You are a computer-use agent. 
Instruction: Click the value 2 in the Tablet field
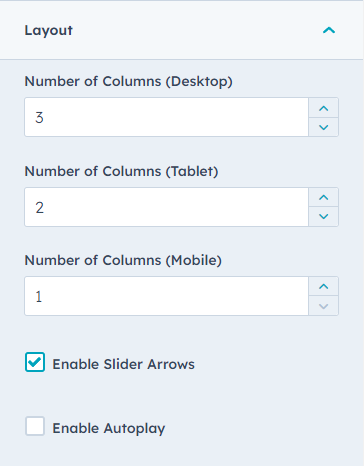click(x=39, y=208)
